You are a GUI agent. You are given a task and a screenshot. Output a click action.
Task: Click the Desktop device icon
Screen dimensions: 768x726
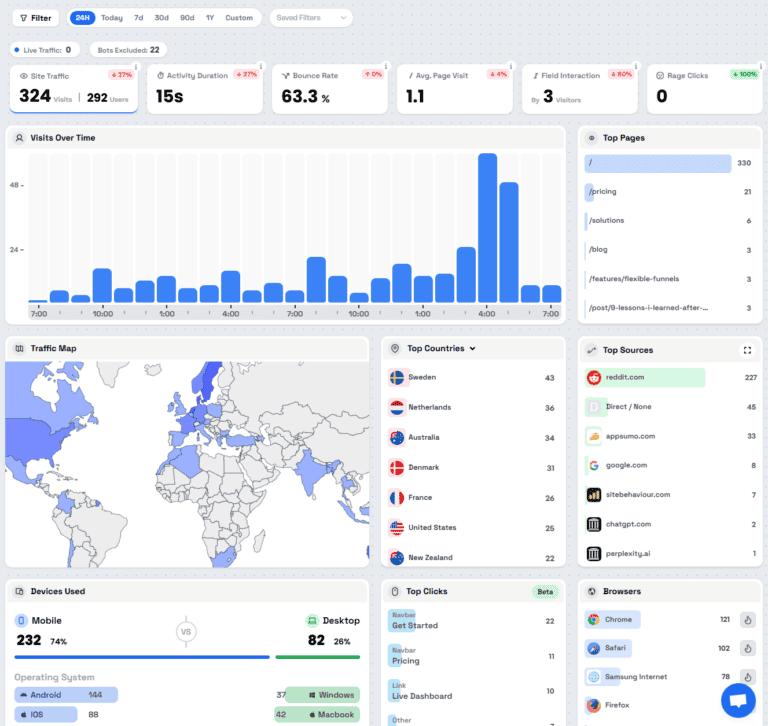[312, 621]
